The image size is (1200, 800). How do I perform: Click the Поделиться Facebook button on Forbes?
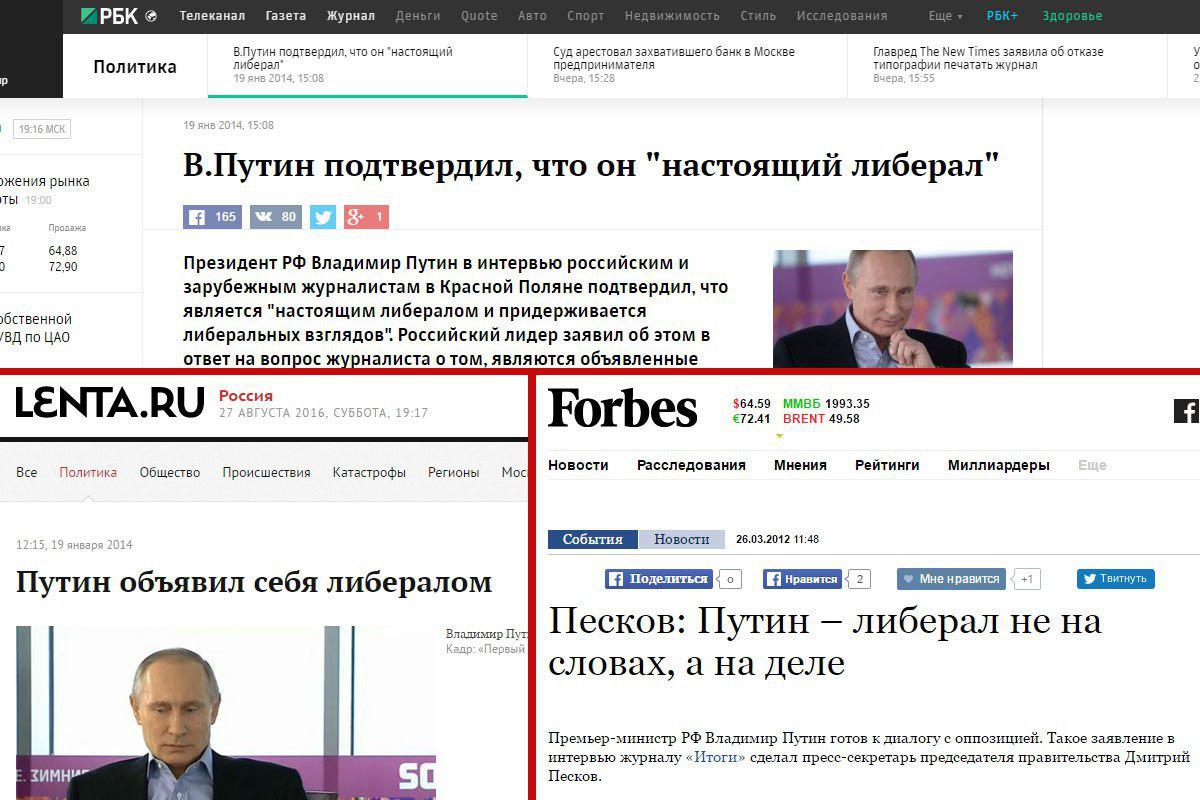pos(659,579)
